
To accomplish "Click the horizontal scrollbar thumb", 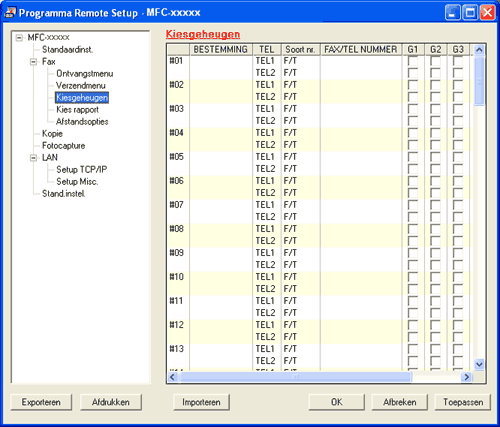I will (x=295, y=377).
